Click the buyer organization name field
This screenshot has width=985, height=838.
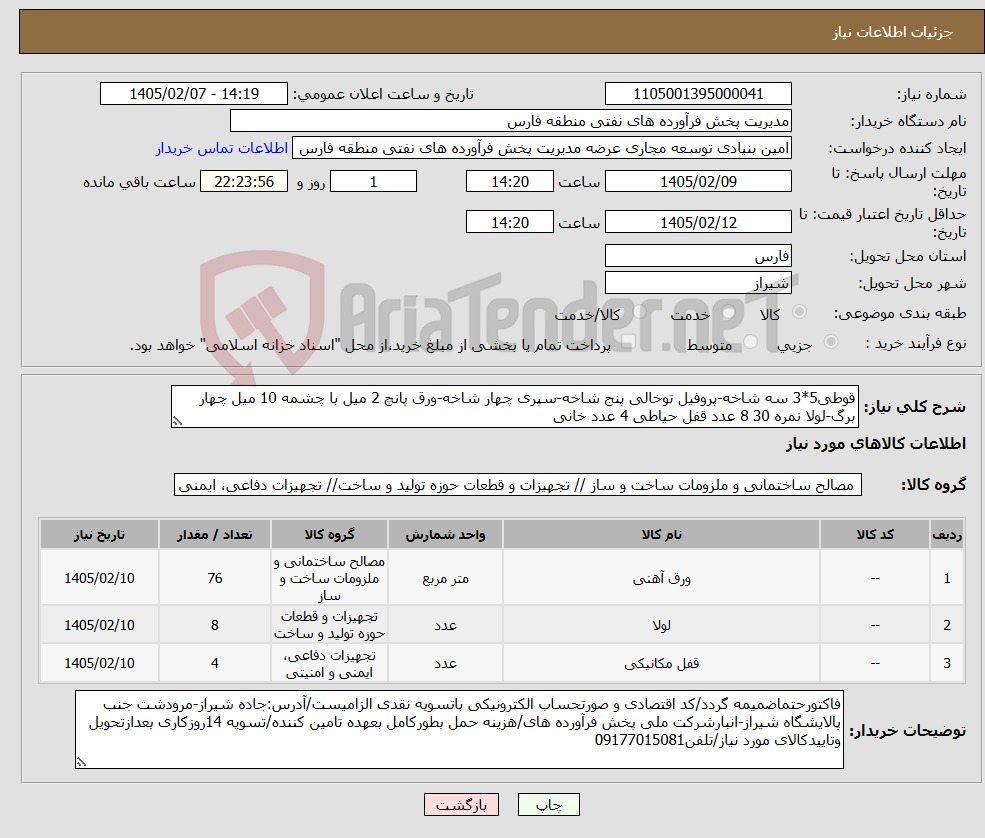click(x=511, y=121)
